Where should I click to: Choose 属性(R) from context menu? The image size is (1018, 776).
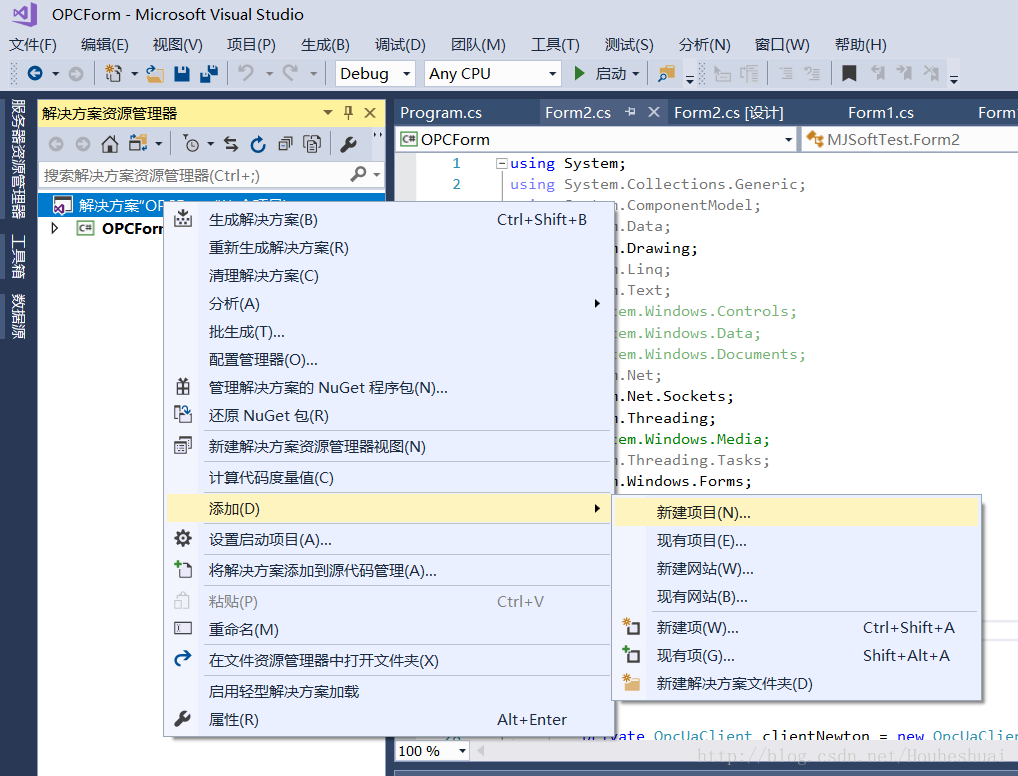pos(388,720)
